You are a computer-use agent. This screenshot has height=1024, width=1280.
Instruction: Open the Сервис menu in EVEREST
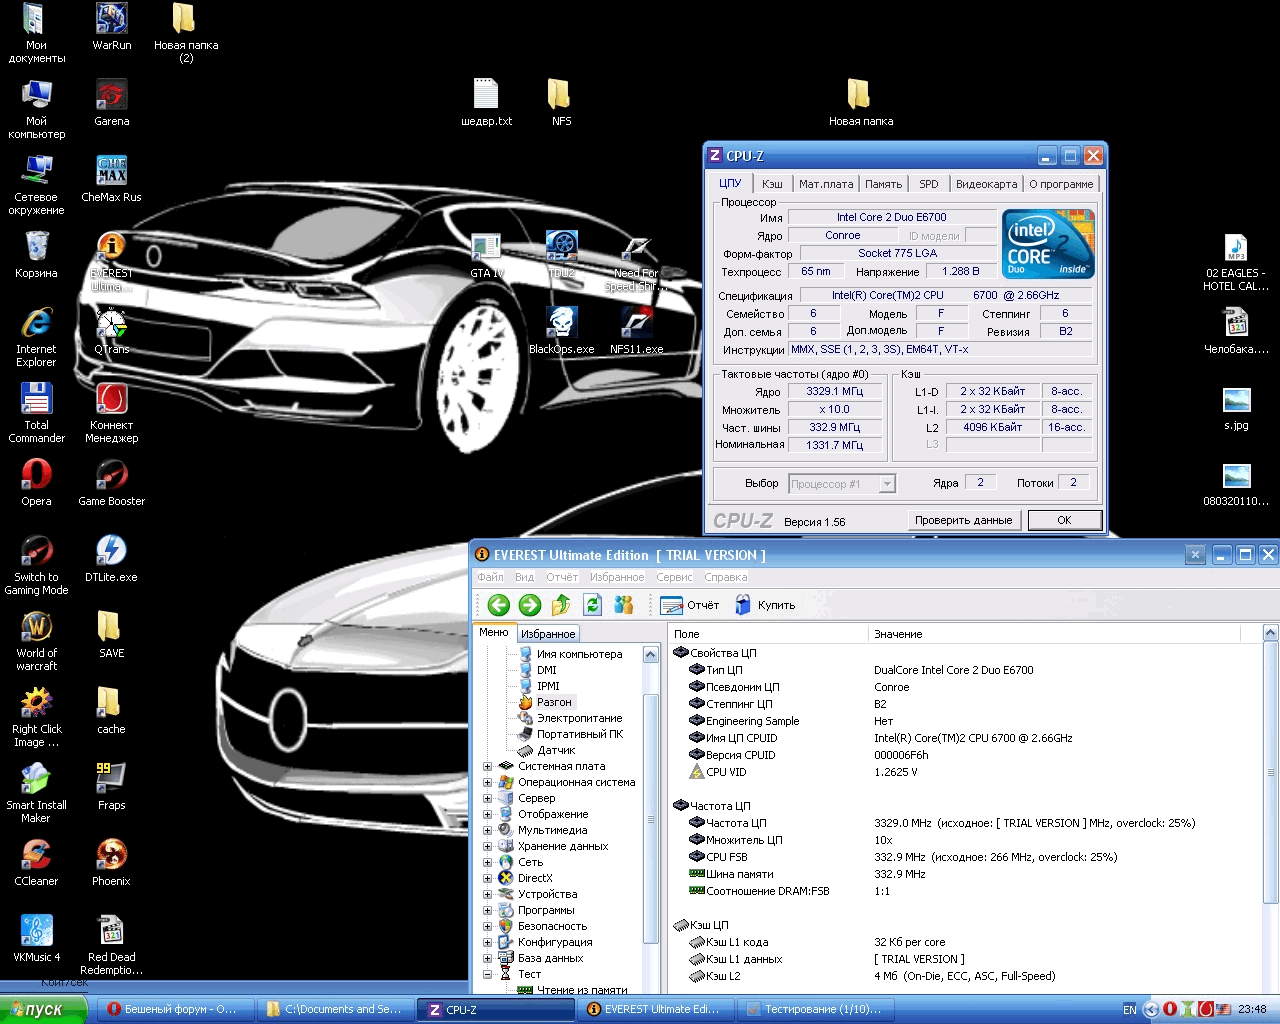click(674, 577)
